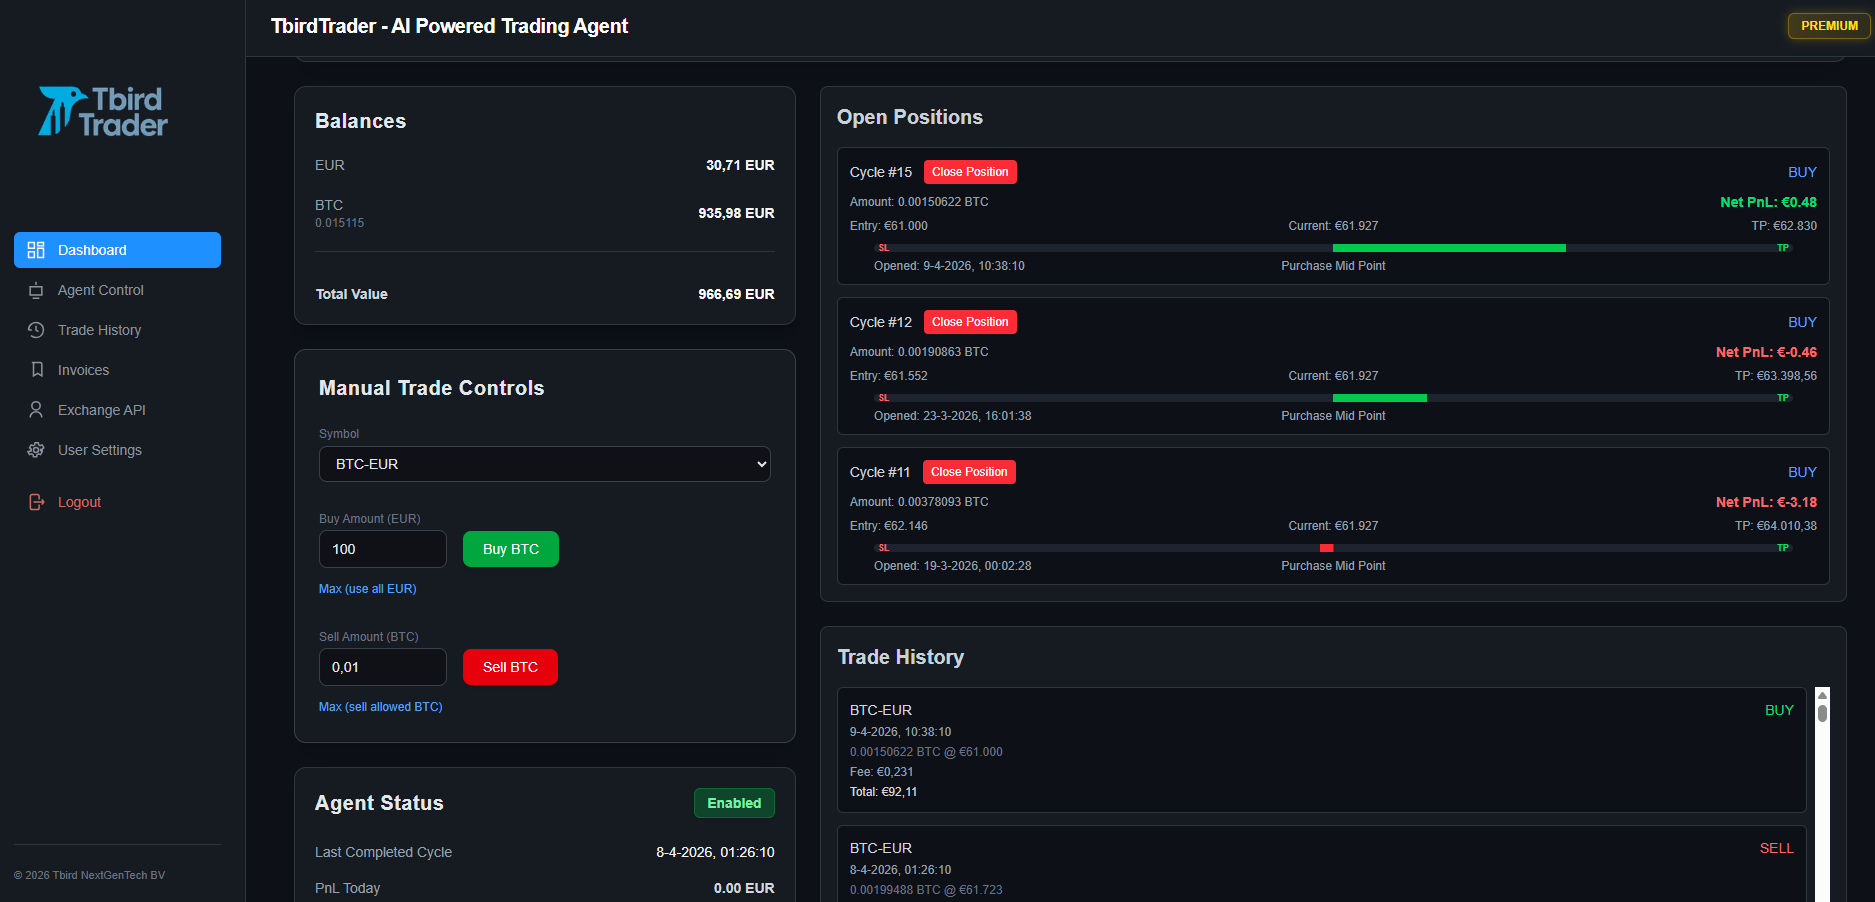Open User Settings in the sidebar

pos(117,450)
